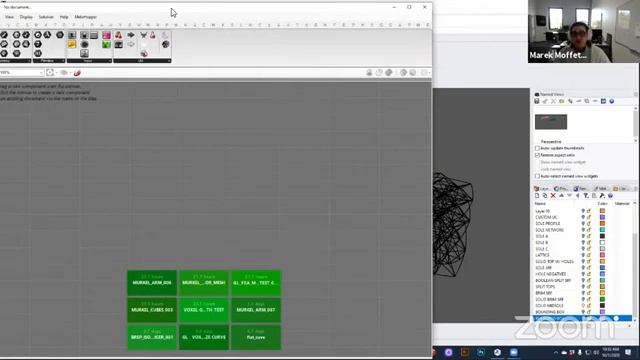
Task: Change the color swatch of the SOLE SRF layer
Action: point(602,268)
